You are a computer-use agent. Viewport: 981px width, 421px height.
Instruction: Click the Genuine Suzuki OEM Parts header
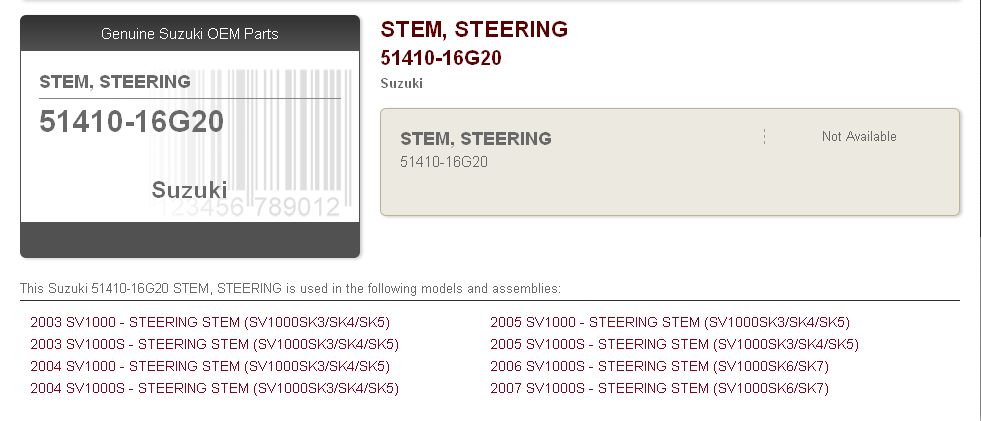click(190, 34)
